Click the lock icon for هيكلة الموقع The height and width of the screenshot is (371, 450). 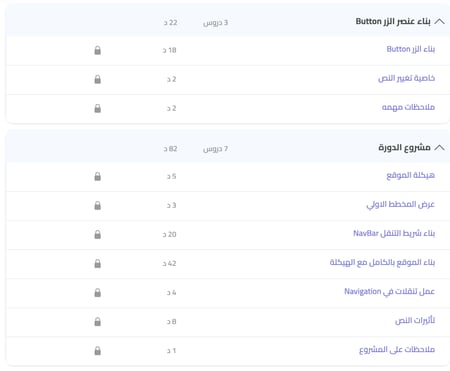[x=97, y=176]
